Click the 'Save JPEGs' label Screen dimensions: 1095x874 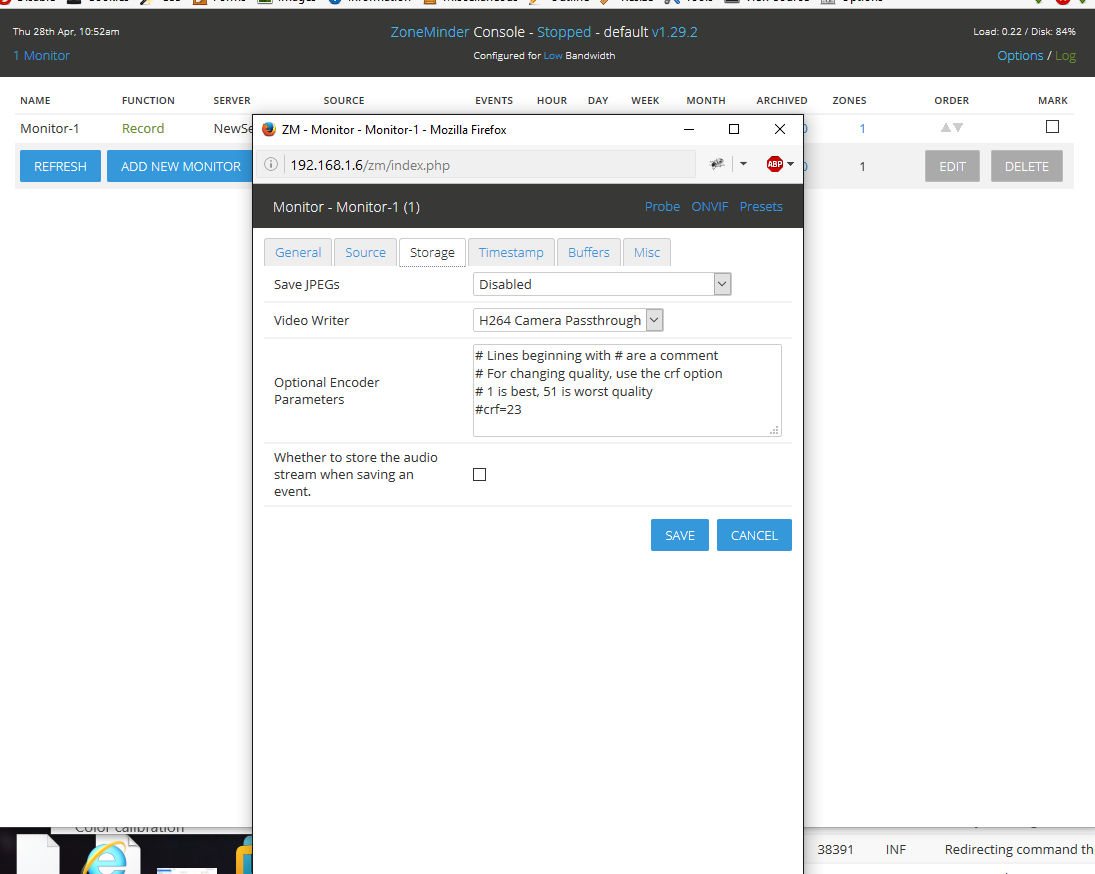[x=307, y=285]
